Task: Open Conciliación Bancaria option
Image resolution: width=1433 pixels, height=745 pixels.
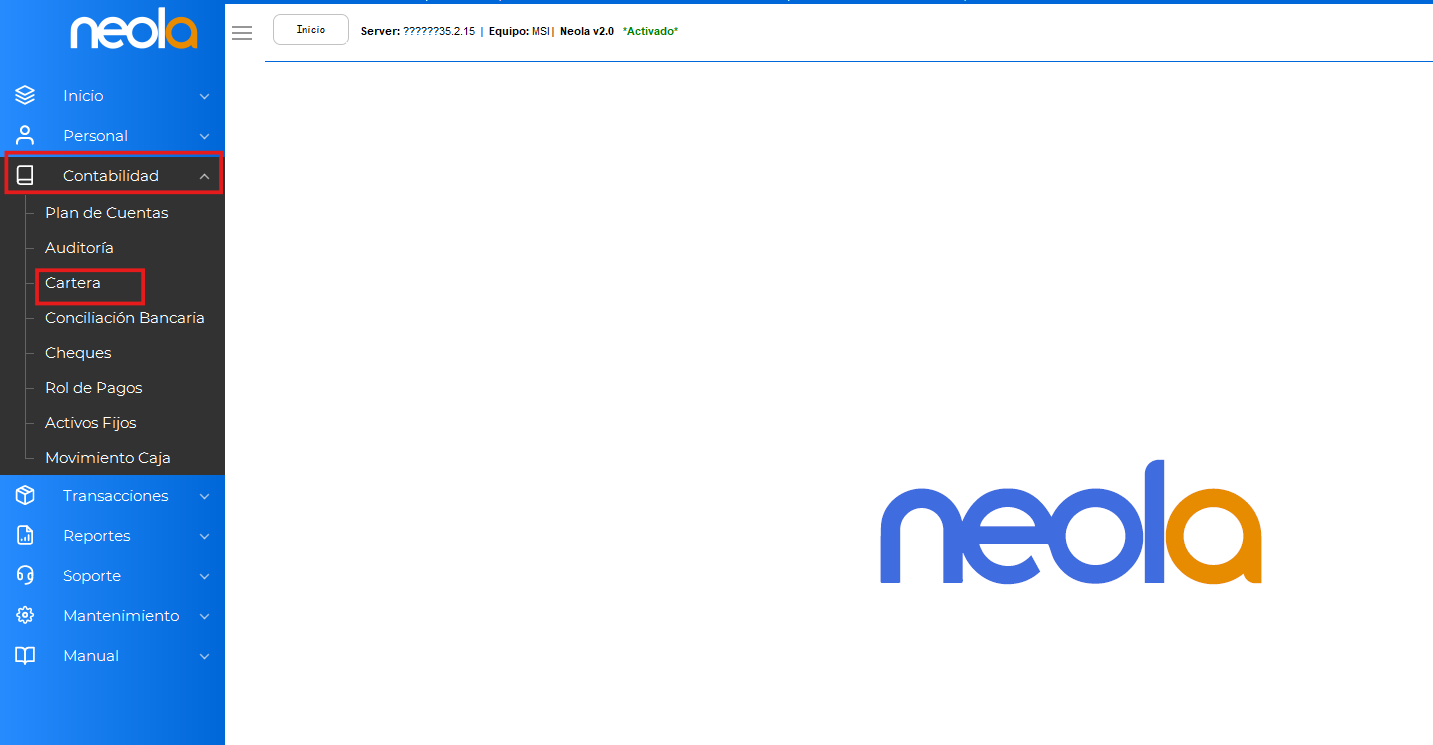Action: pos(124,318)
